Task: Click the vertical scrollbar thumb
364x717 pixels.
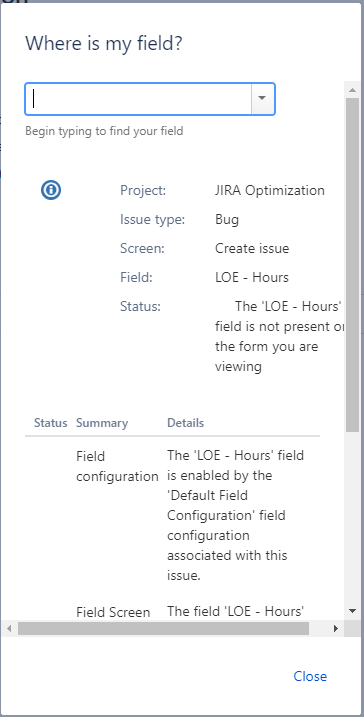Action: pos(352,264)
